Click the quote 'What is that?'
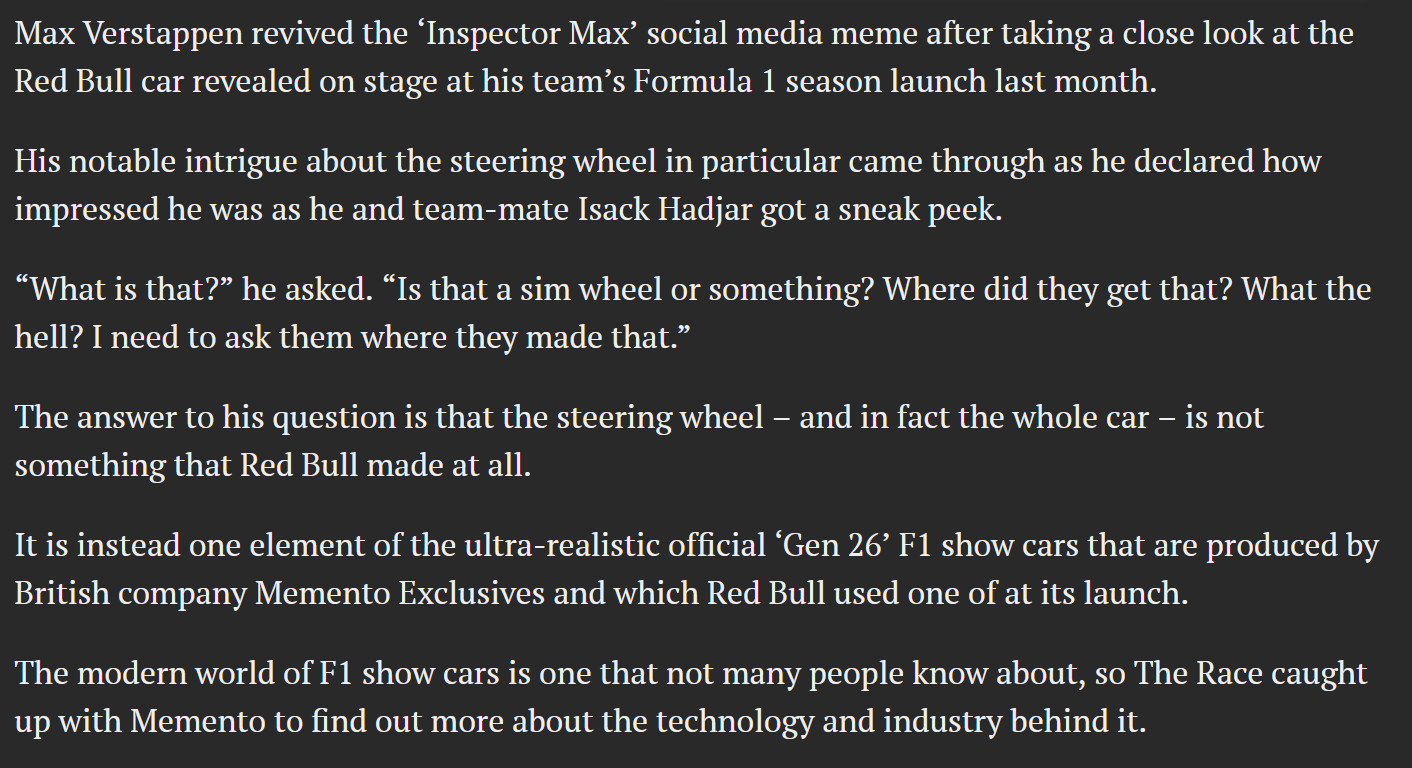1412x768 pixels. [x=124, y=289]
